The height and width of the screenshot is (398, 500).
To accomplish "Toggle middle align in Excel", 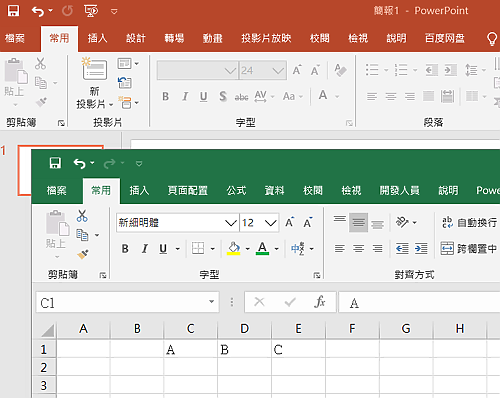I will coord(358,222).
